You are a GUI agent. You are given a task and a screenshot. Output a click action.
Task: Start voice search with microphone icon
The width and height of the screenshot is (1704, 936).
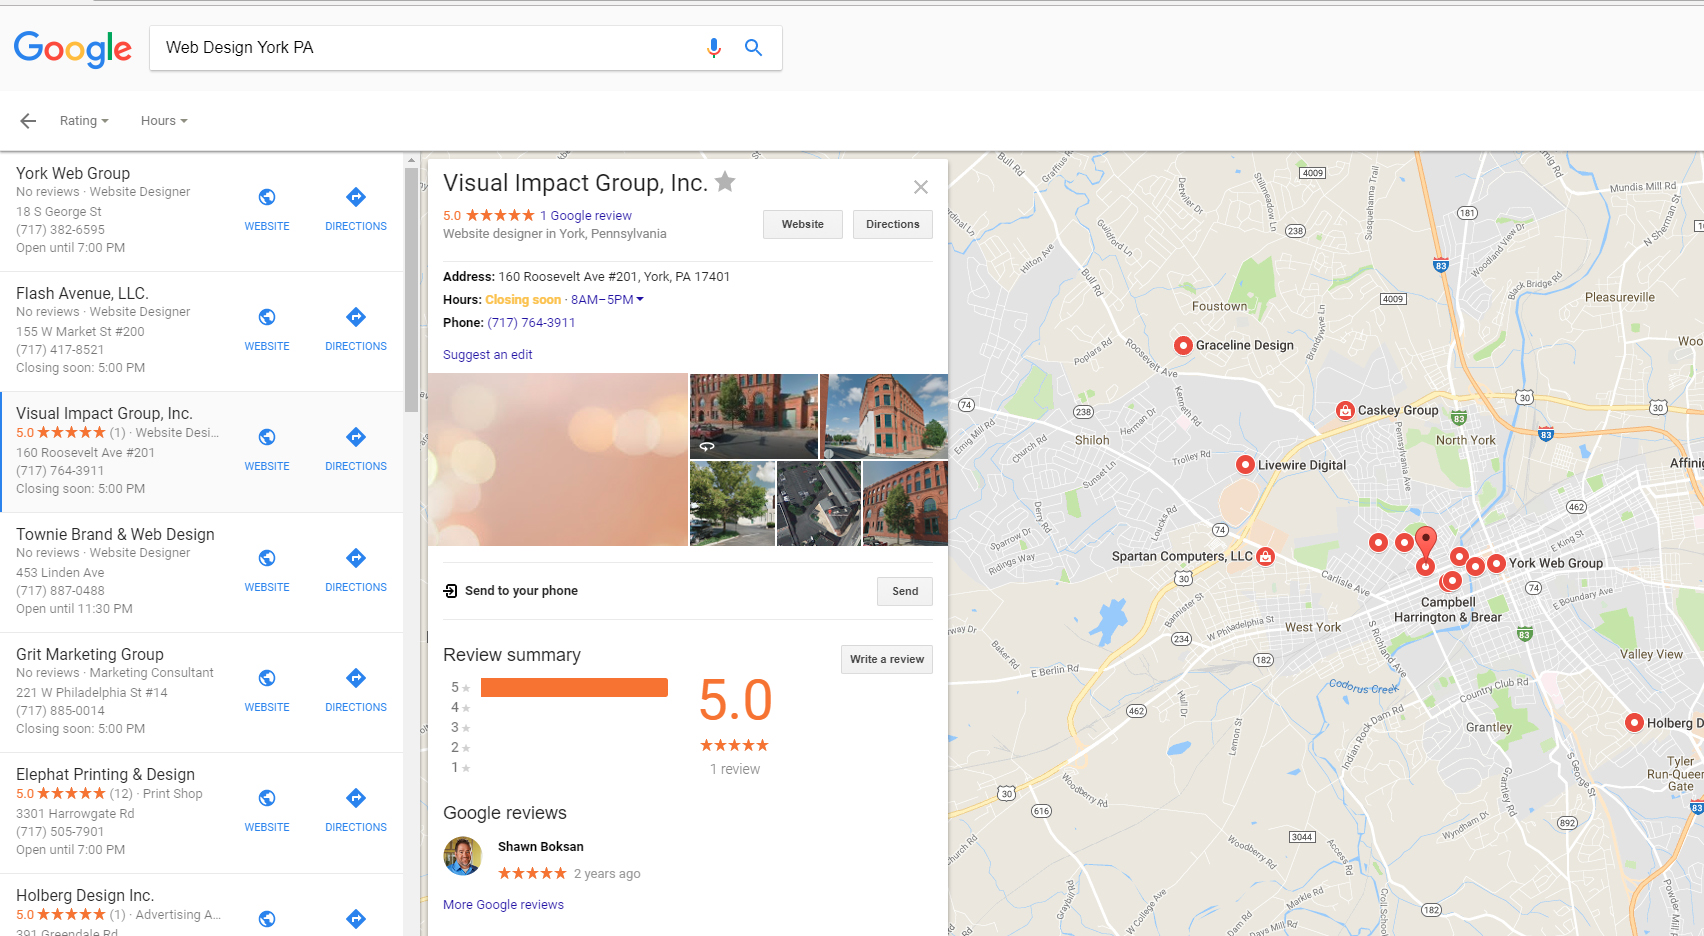click(714, 48)
